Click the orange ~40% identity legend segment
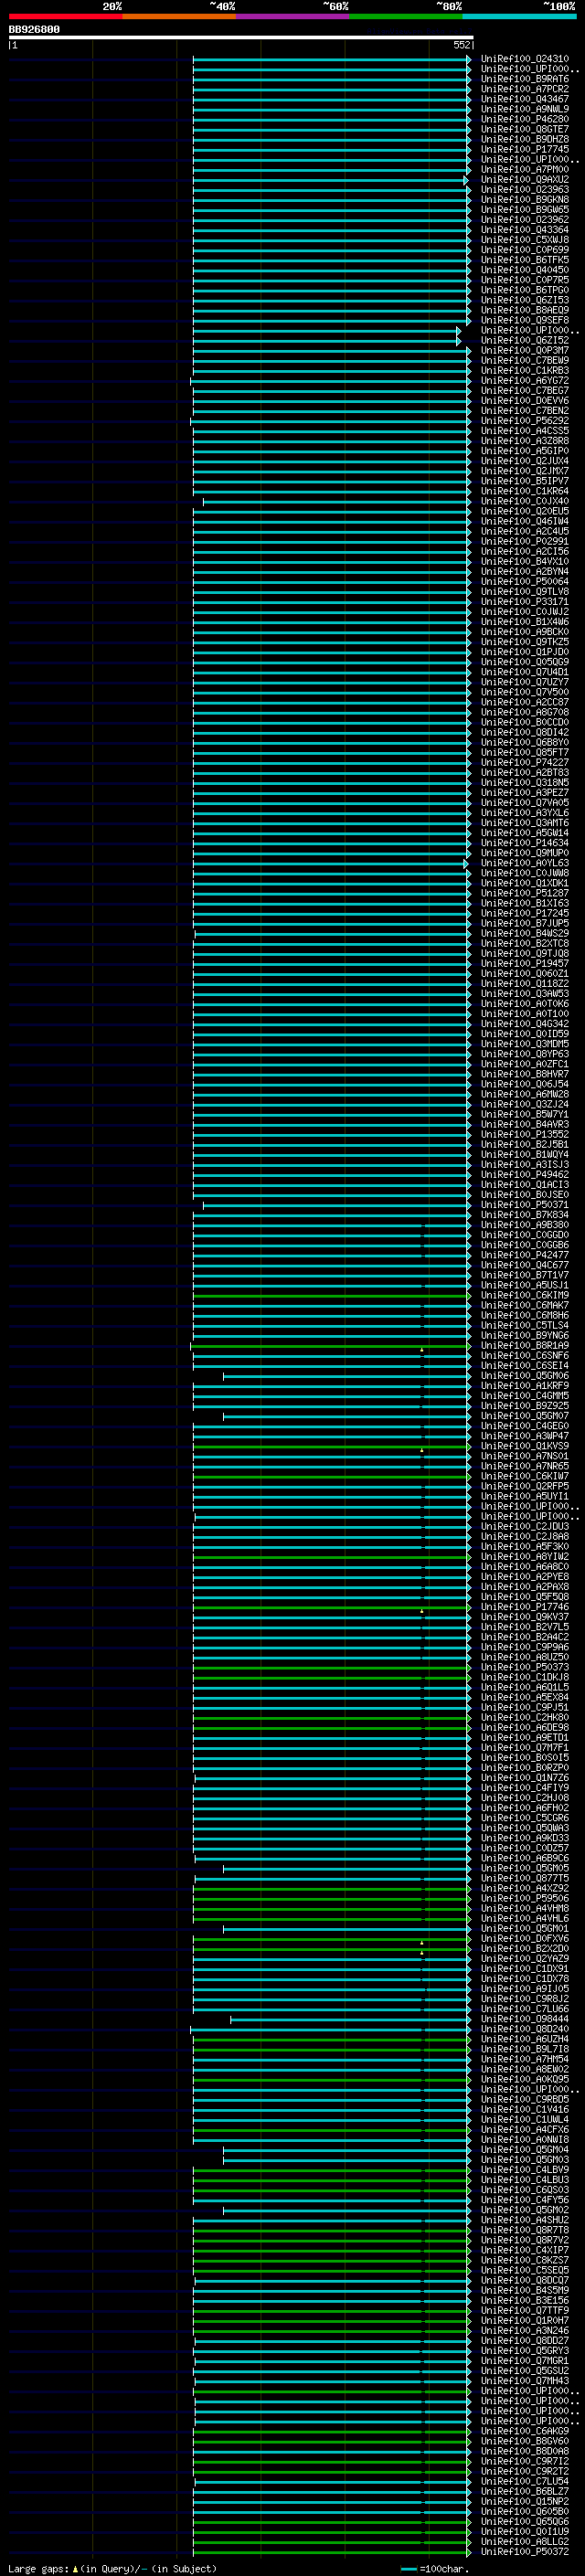585x2576 pixels. (x=179, y=16)
